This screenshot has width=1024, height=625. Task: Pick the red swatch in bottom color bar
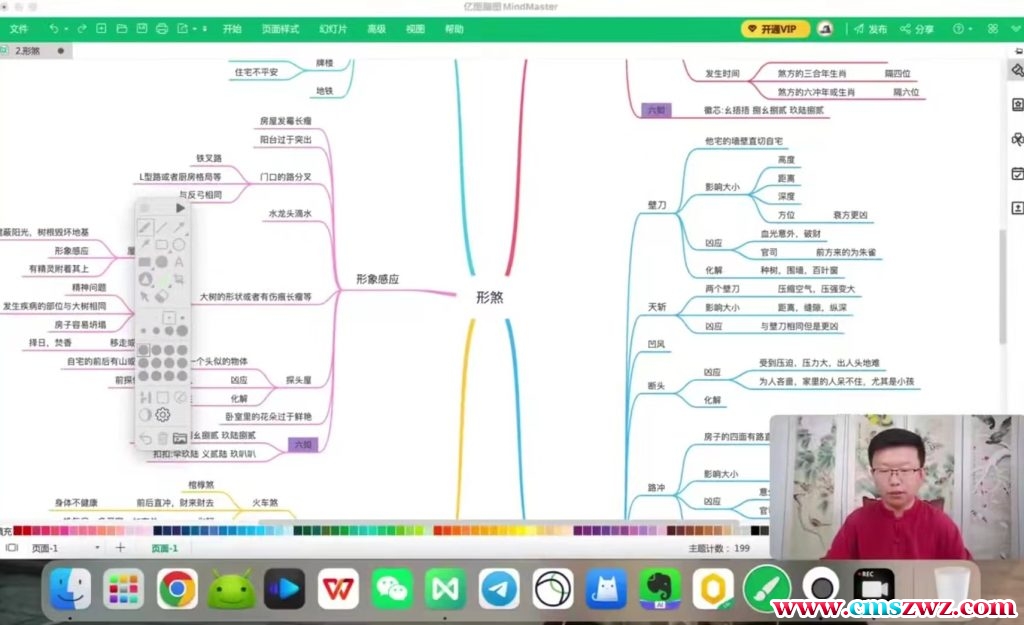click(28, 530)
